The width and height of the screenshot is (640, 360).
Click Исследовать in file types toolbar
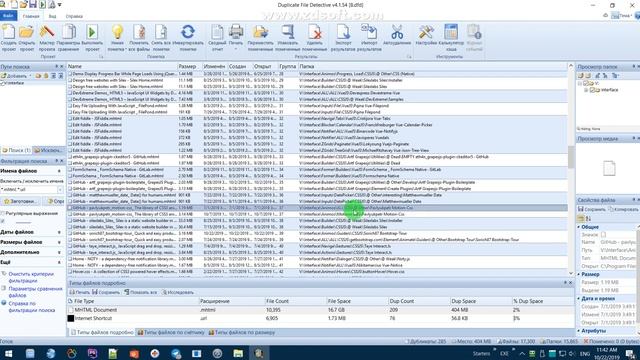[178, 292]
